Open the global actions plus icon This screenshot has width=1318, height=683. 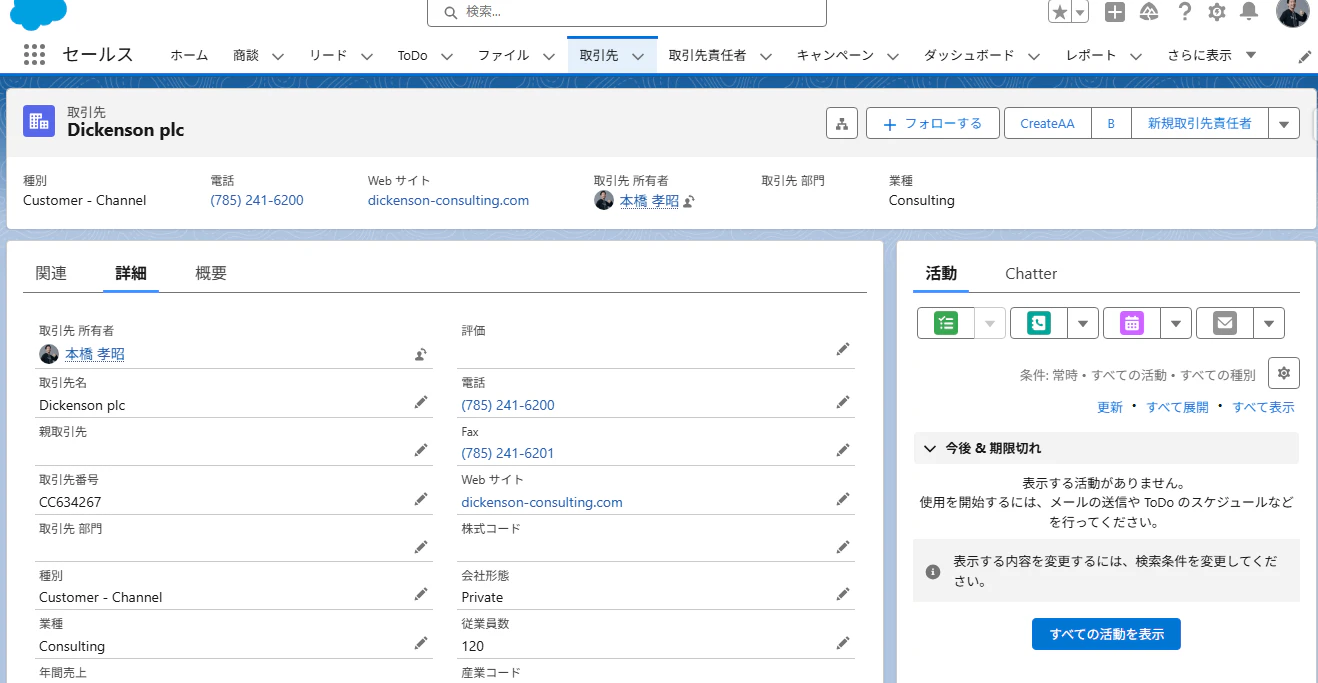1115,12
